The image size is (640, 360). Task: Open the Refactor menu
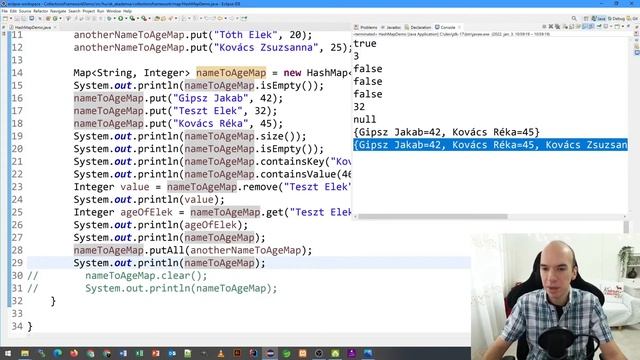coord(41,11)
